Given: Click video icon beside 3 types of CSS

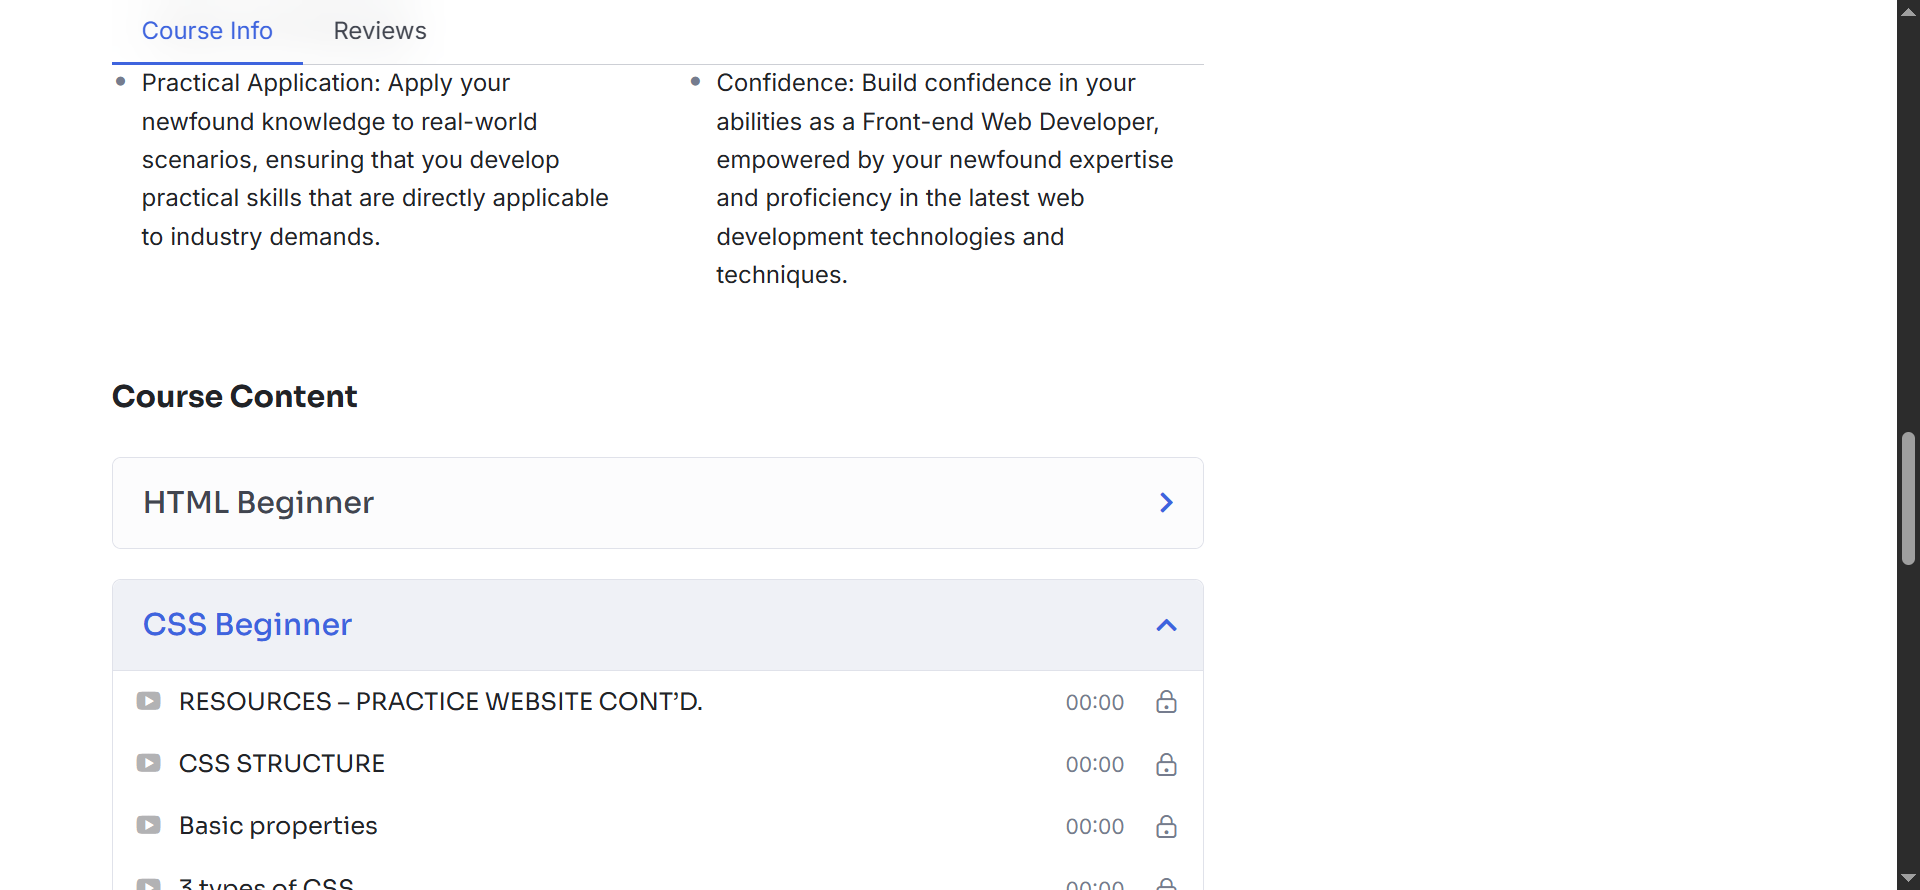Looking at the screenshot, I should (x=149, y=884).
